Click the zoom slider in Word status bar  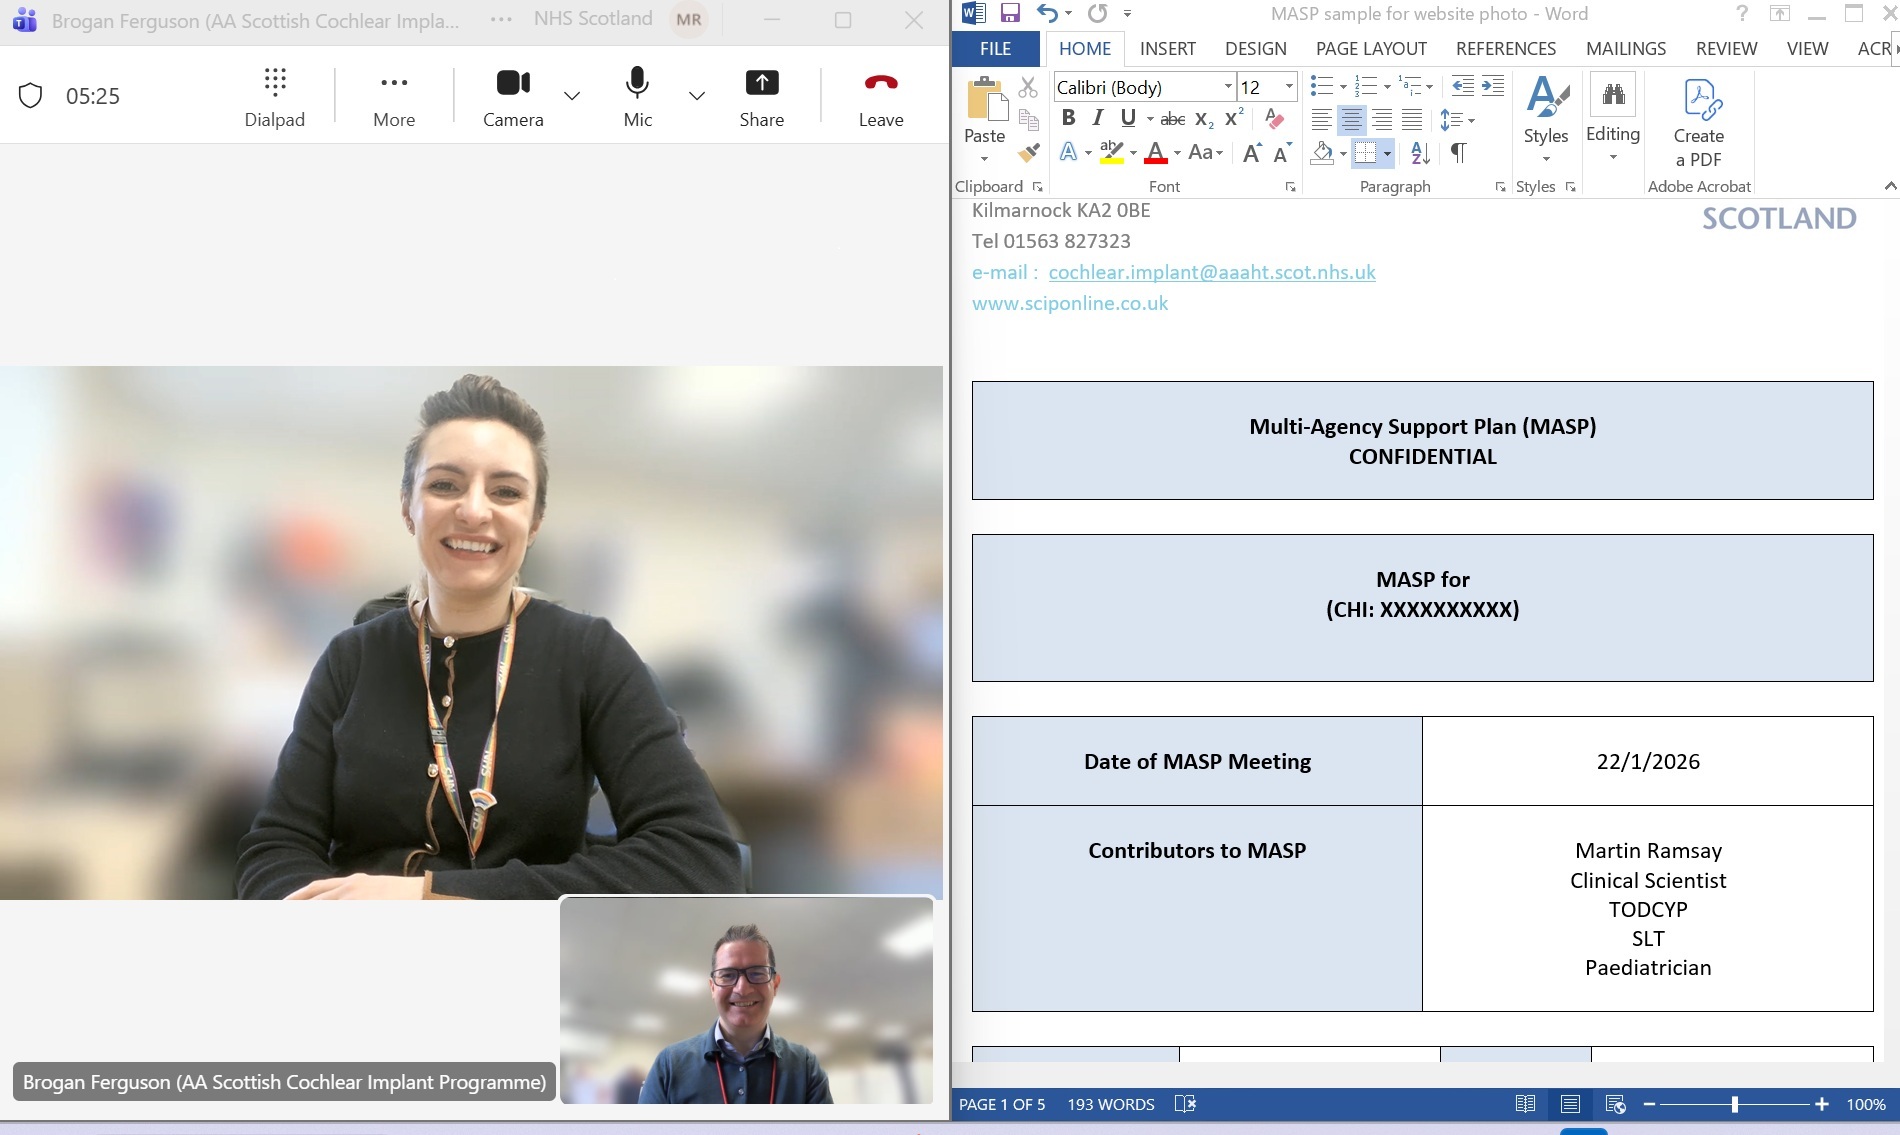pos(1735,1104)
